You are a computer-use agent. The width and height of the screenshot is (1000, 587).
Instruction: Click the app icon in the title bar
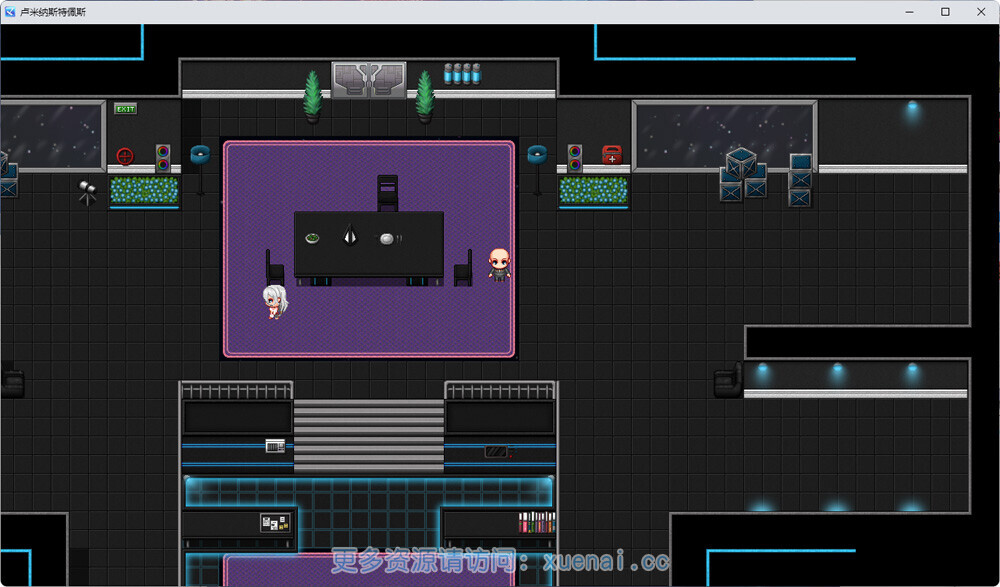point(10,11)
